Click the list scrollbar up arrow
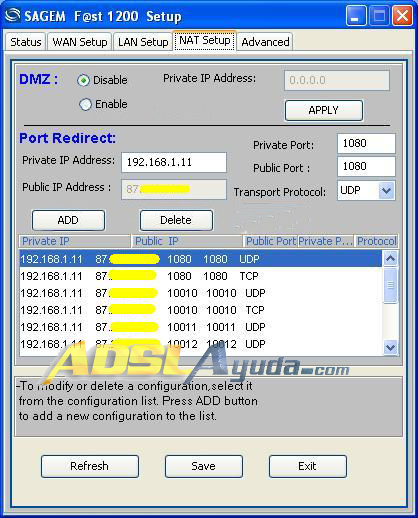Image resolution: width=418 pixels, height=518 pixels. [x=390, y=258]
